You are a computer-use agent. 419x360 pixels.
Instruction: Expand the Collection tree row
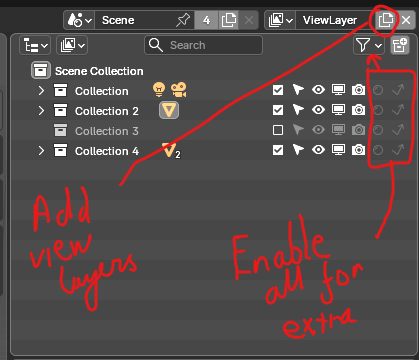41,91
